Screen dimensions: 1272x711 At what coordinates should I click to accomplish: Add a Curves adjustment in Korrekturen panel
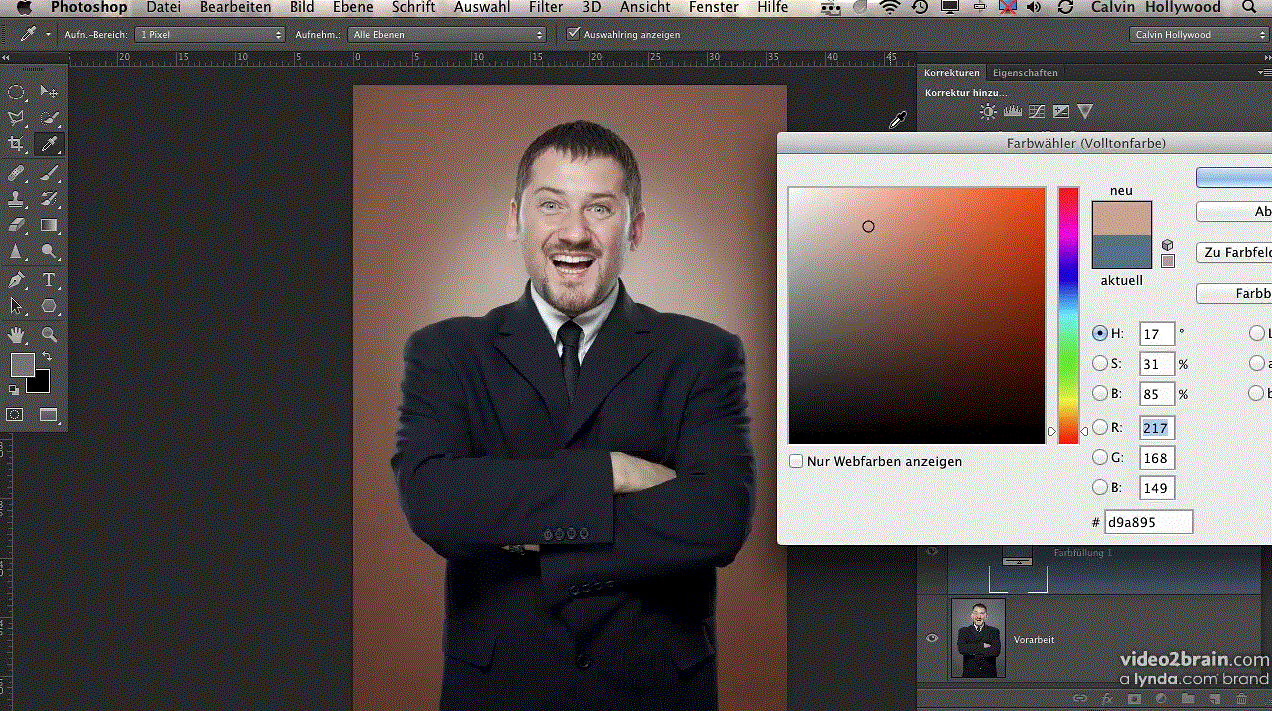point(1037,112)
